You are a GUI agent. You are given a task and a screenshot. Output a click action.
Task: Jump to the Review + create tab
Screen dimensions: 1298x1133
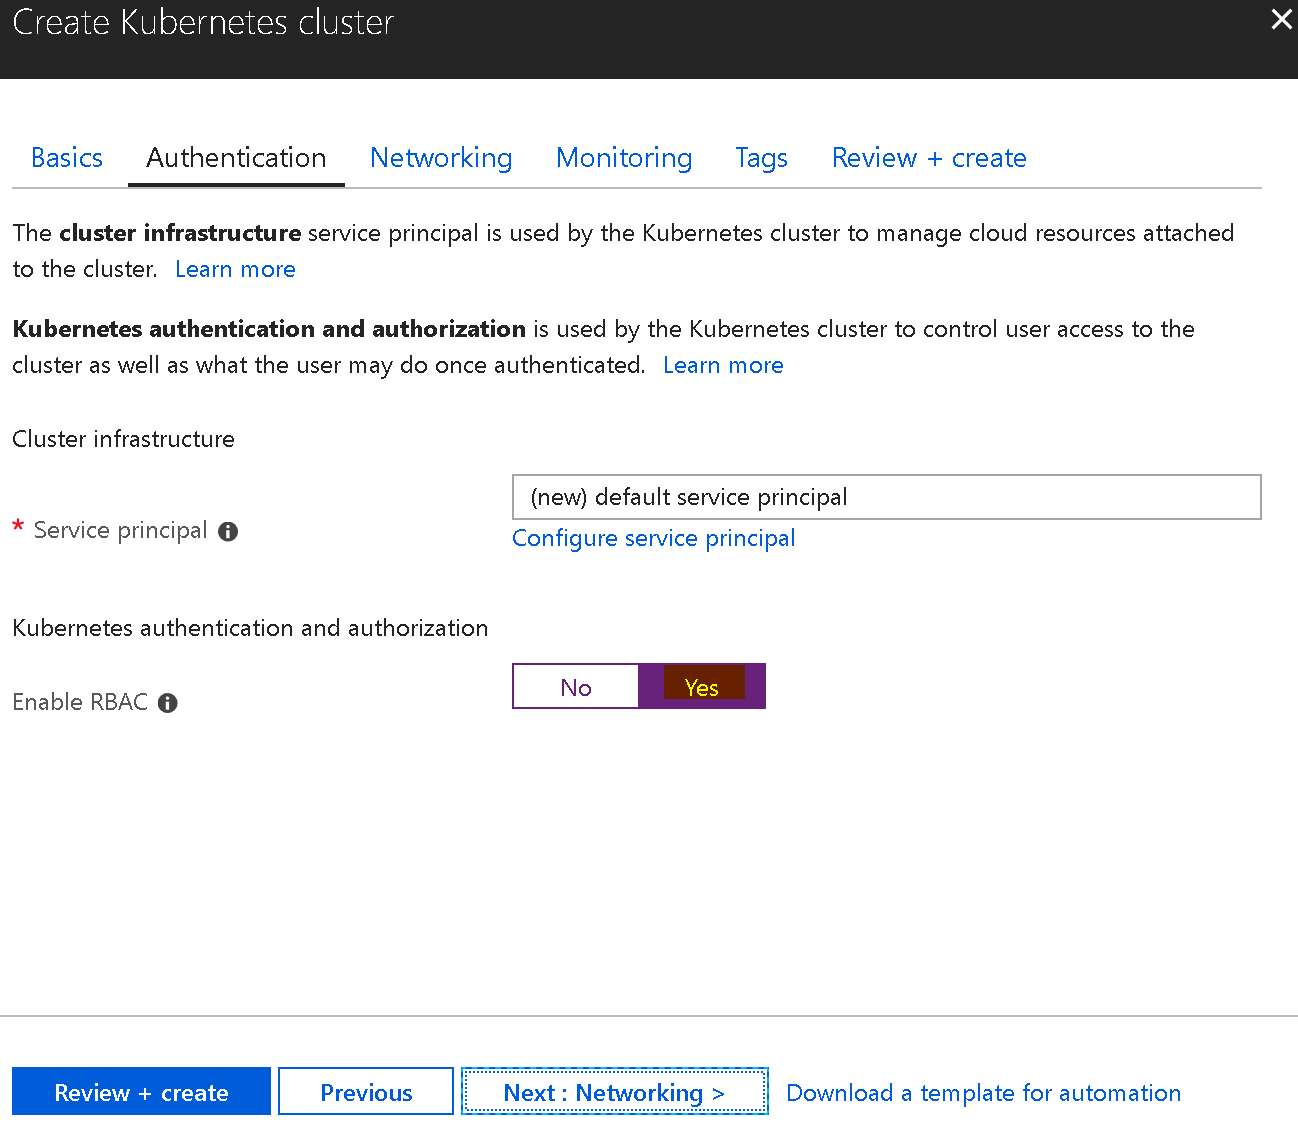(x=929, y=158)
